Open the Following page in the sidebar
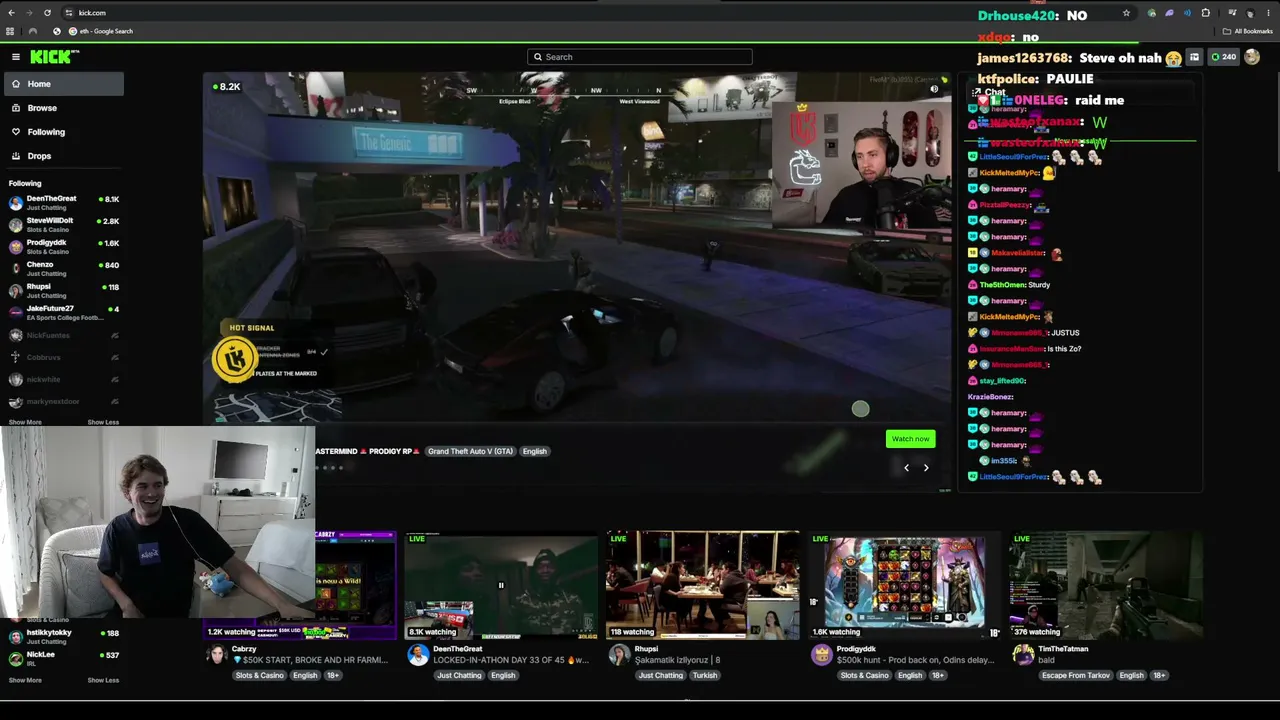Screen dimensions: 1280x720 [x=62, y=132]
